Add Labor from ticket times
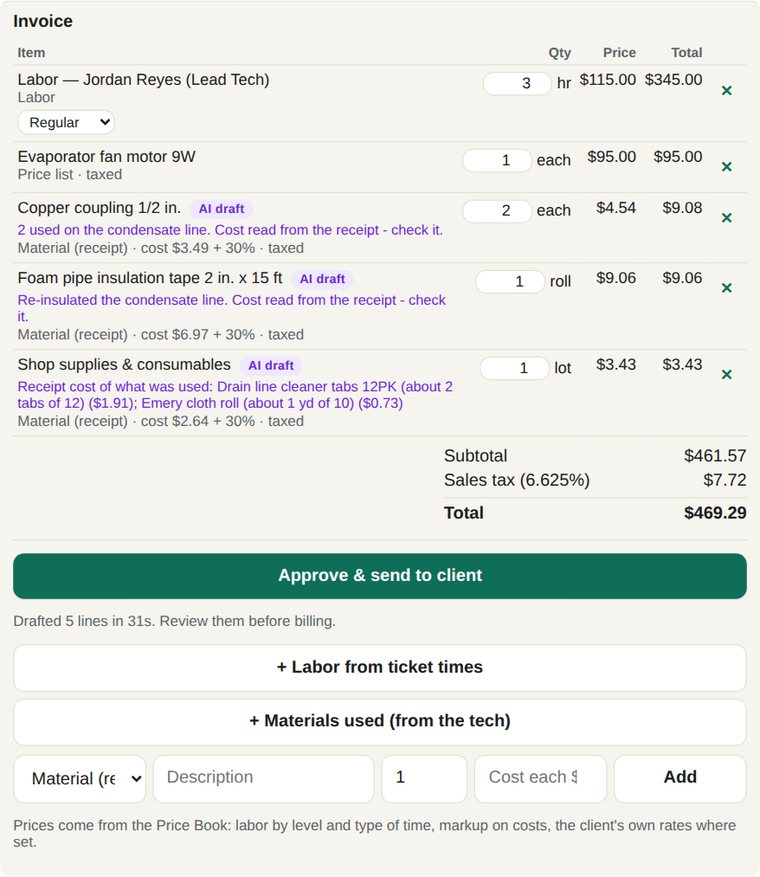Screen dimensions: 760x877 tap(380, 667)
